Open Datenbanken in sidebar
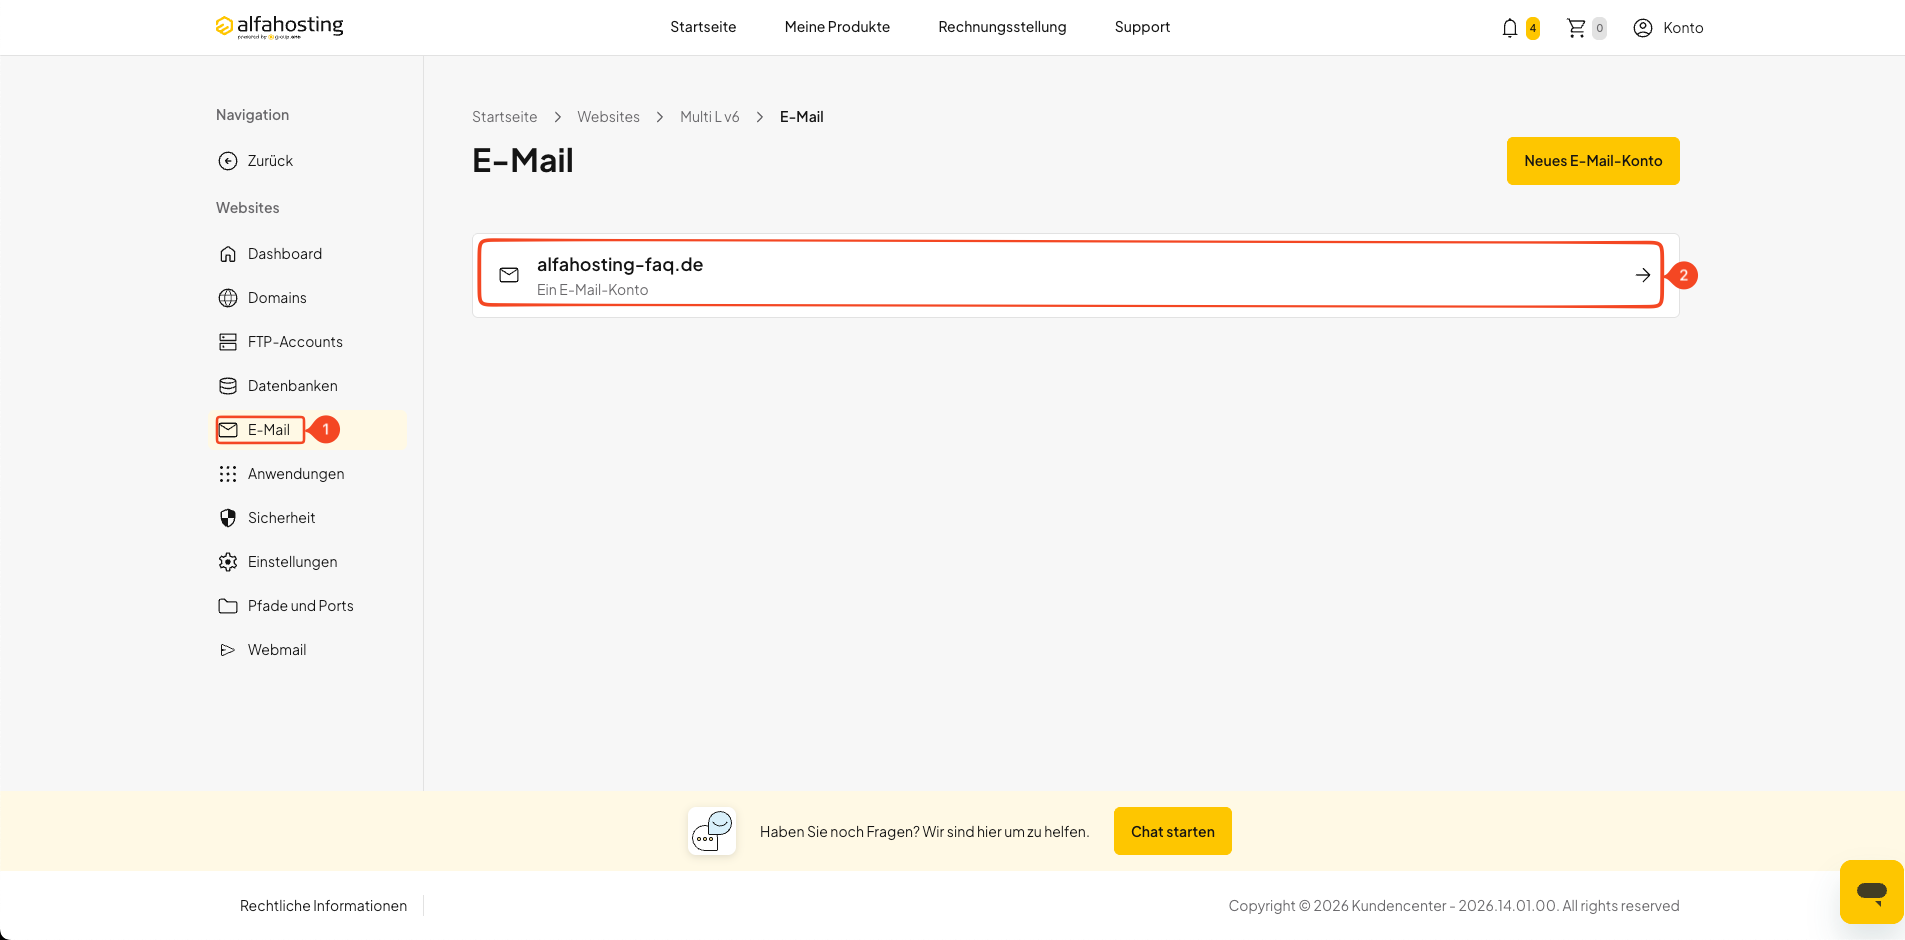Image resolution: width=1905 pixels, height=940 pixels. 293,386
